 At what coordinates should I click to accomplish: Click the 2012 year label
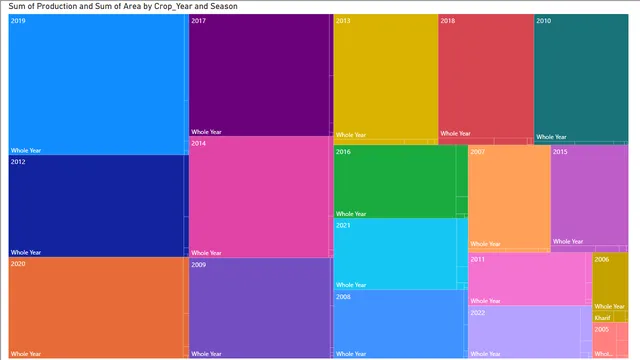(x=18, y=162)
